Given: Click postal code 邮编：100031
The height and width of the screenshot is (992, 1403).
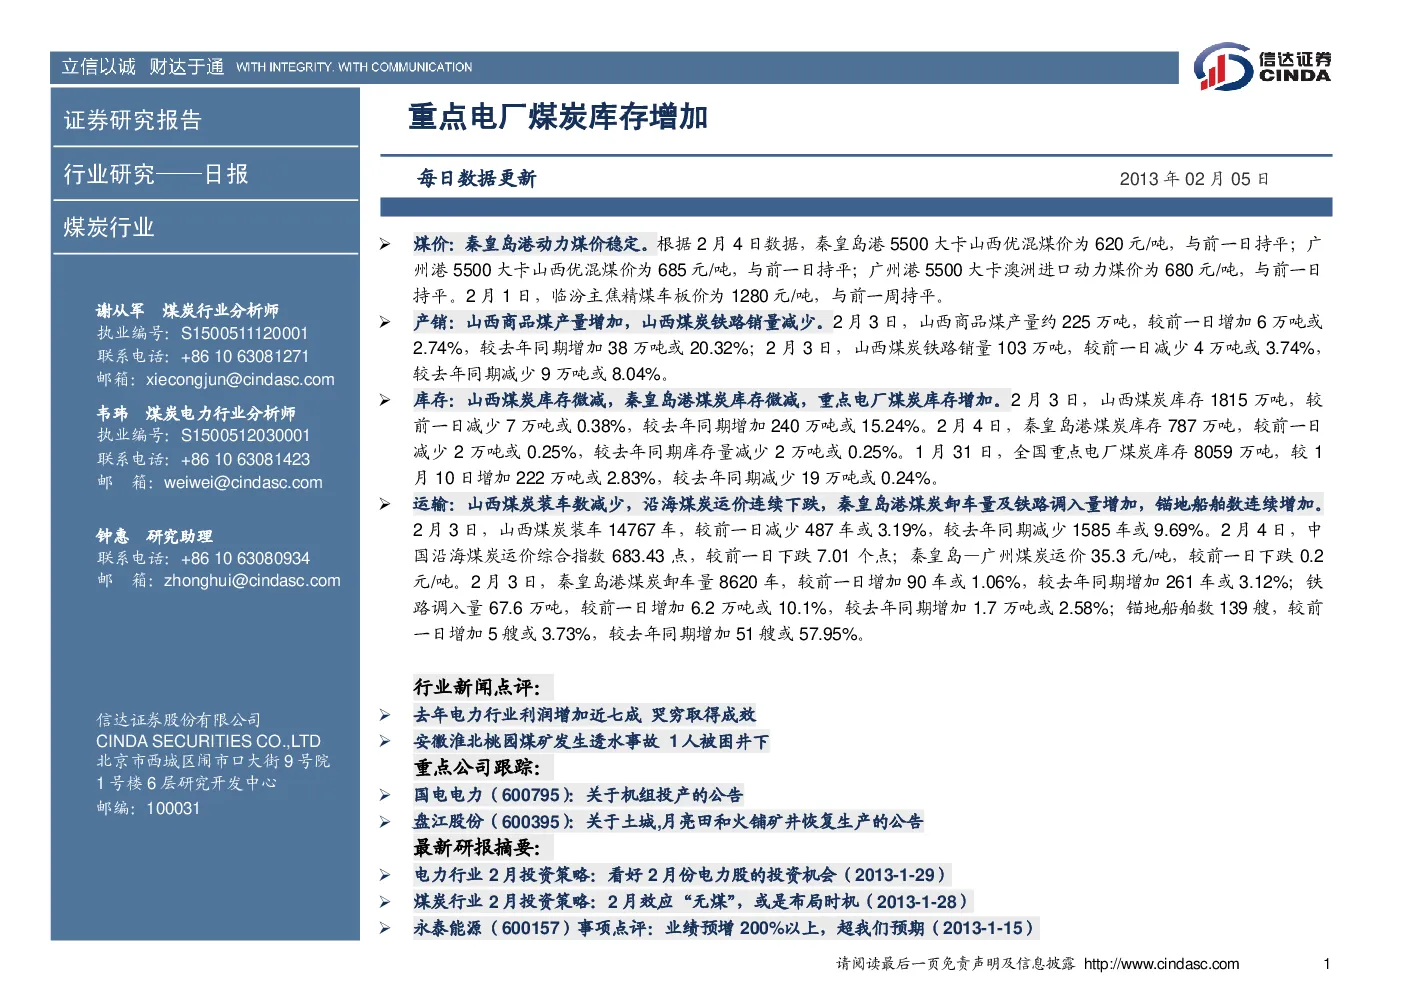Looking at the screenshot, I should [x=148, y=809].
